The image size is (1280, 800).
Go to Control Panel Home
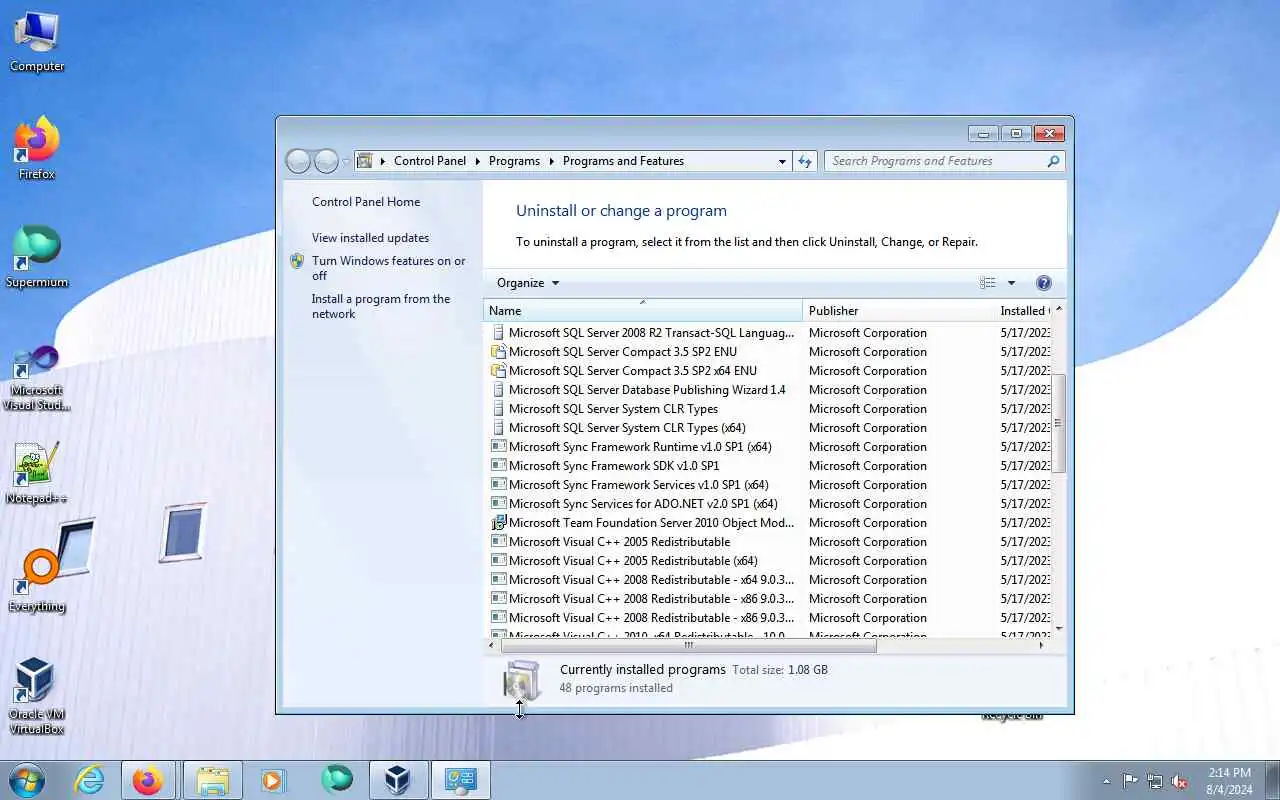366,202
